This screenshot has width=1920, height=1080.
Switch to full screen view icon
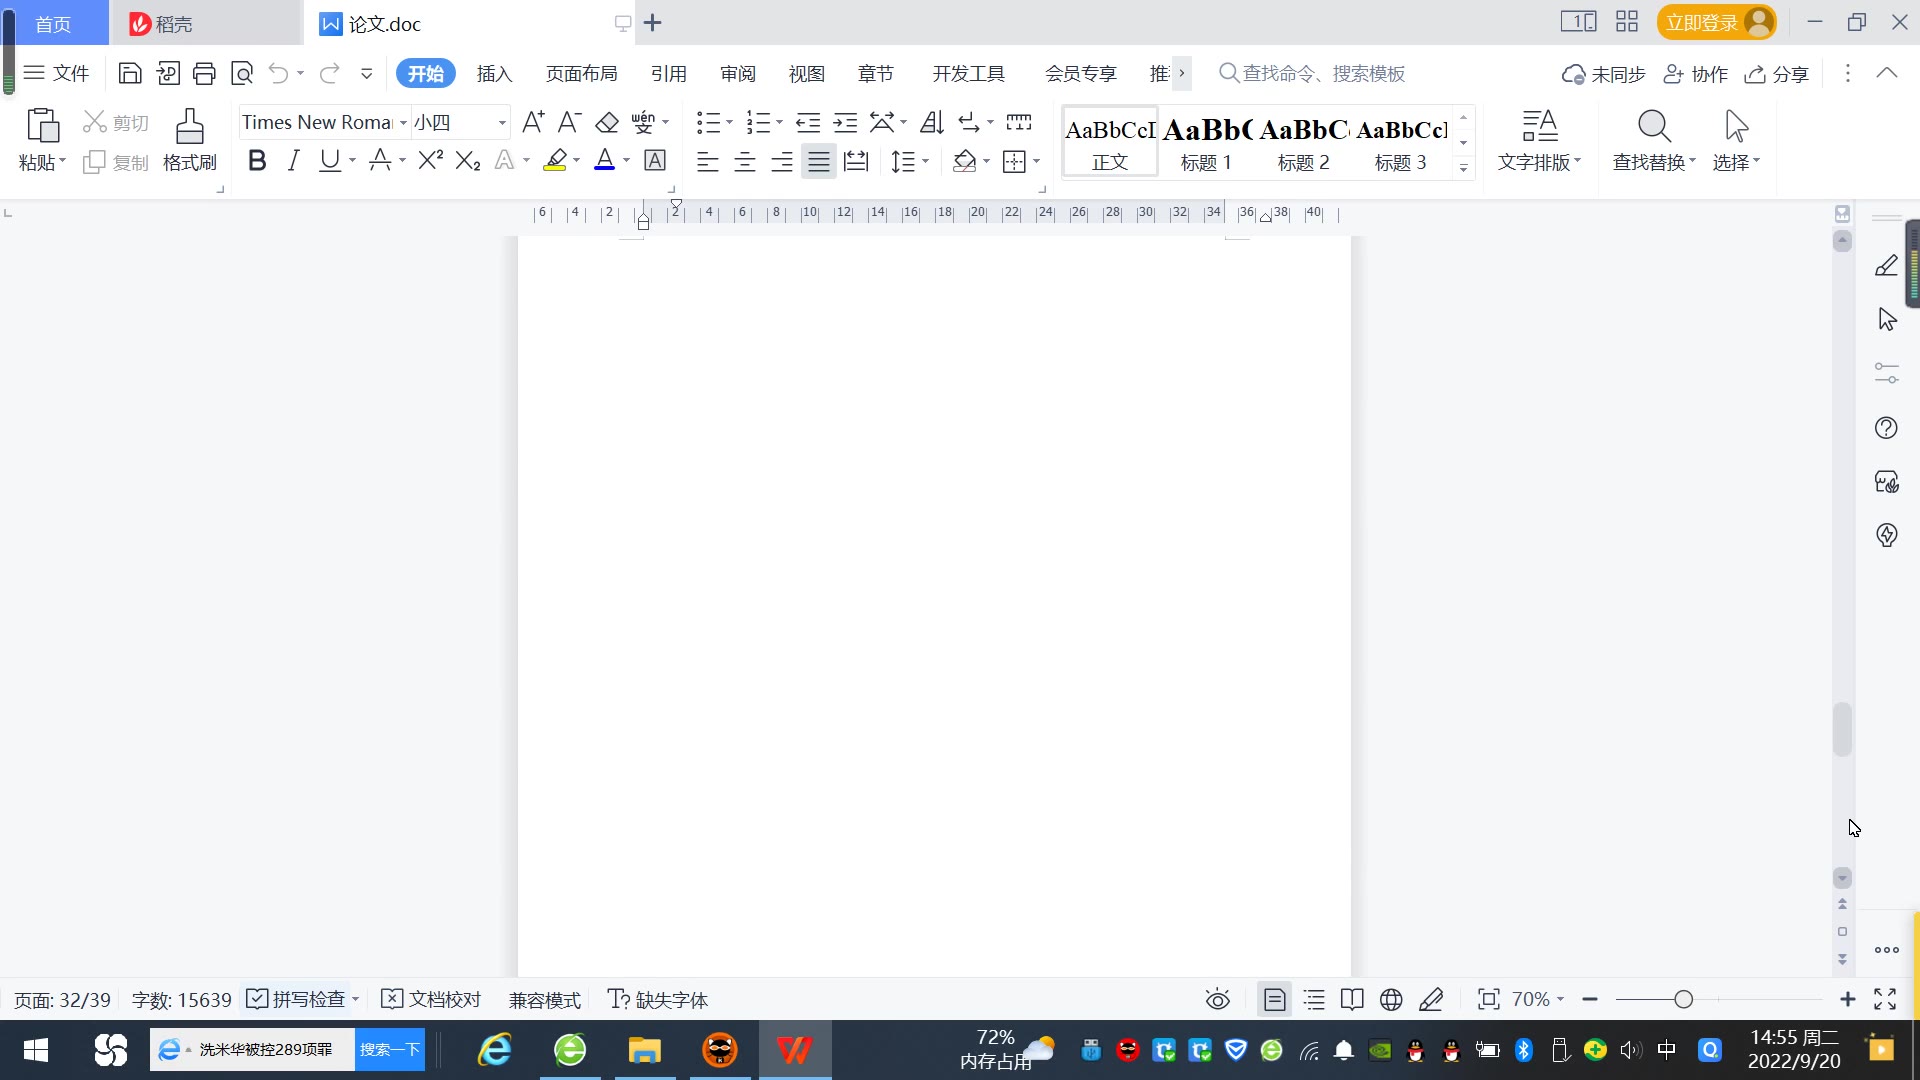pyautogui.click(x=1885, y=999)
